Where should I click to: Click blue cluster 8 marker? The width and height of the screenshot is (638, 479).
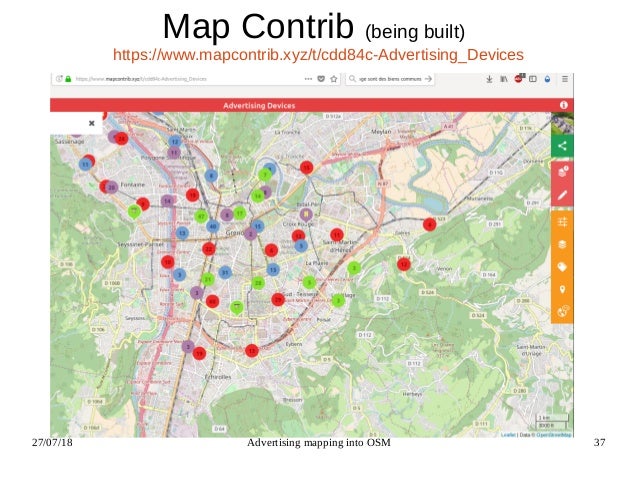211,176
